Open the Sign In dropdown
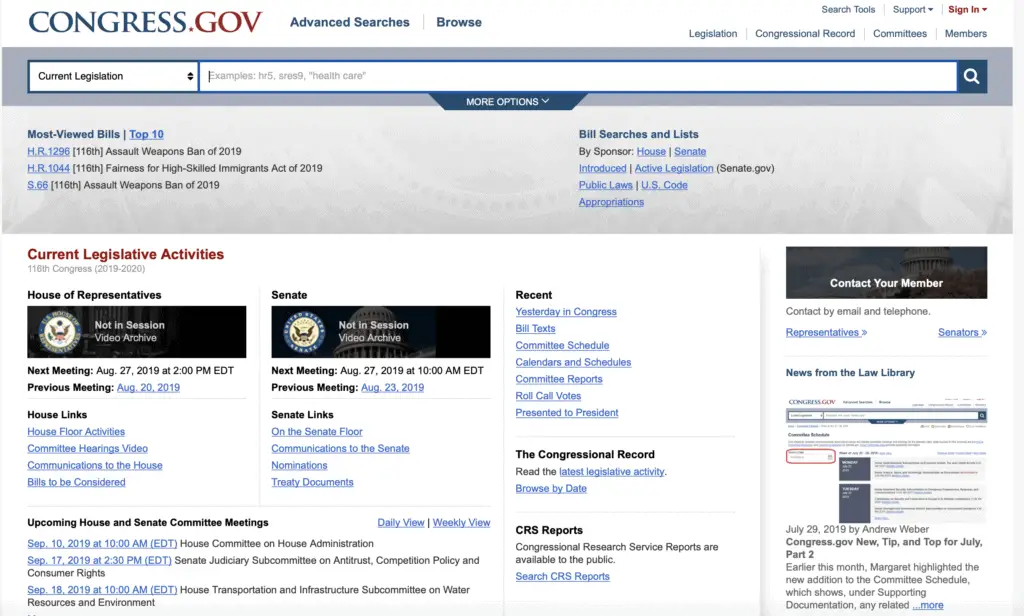 [x=967, y=10]
